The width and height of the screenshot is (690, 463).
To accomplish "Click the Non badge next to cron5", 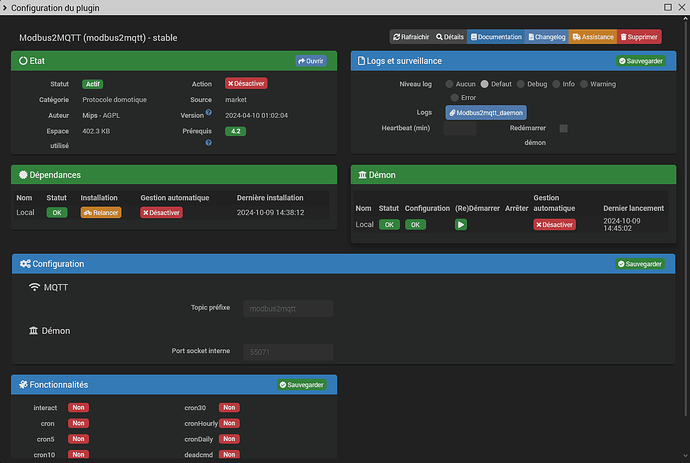I will pyautogui.click(x=78, y=439).
